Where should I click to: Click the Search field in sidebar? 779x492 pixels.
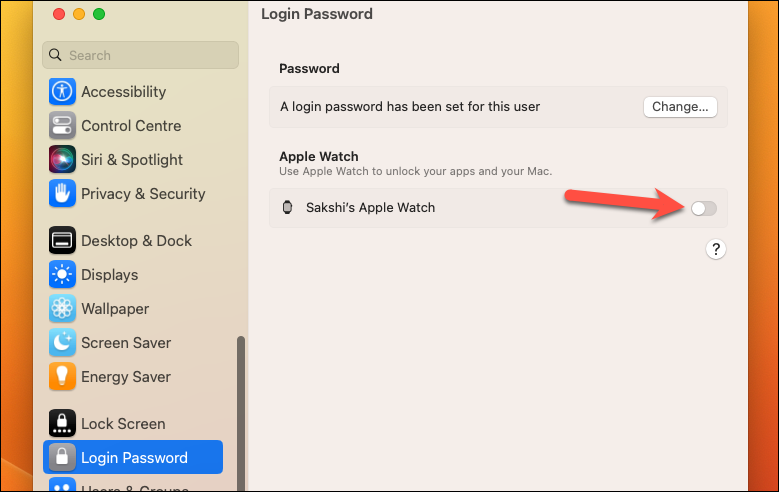tap(141, 55)
